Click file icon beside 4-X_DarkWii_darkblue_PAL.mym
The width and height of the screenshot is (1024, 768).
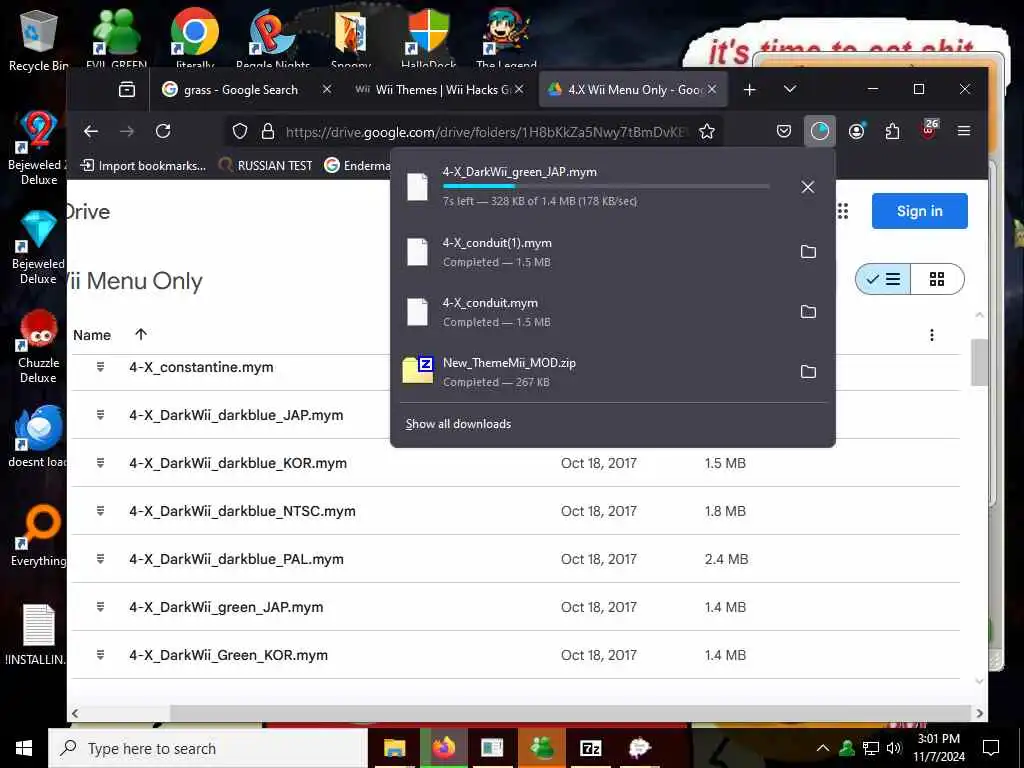pyautogui.click(x=101, y=559)
